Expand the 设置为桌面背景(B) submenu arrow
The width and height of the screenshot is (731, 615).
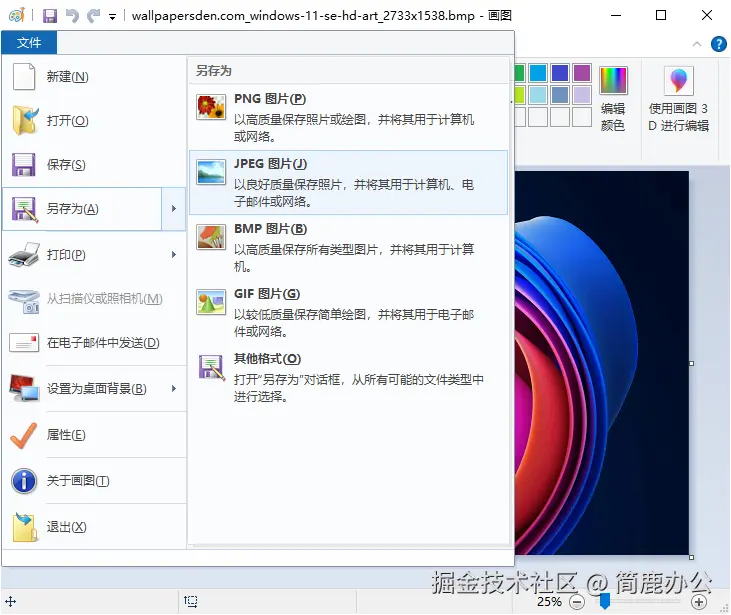(173, 388)
